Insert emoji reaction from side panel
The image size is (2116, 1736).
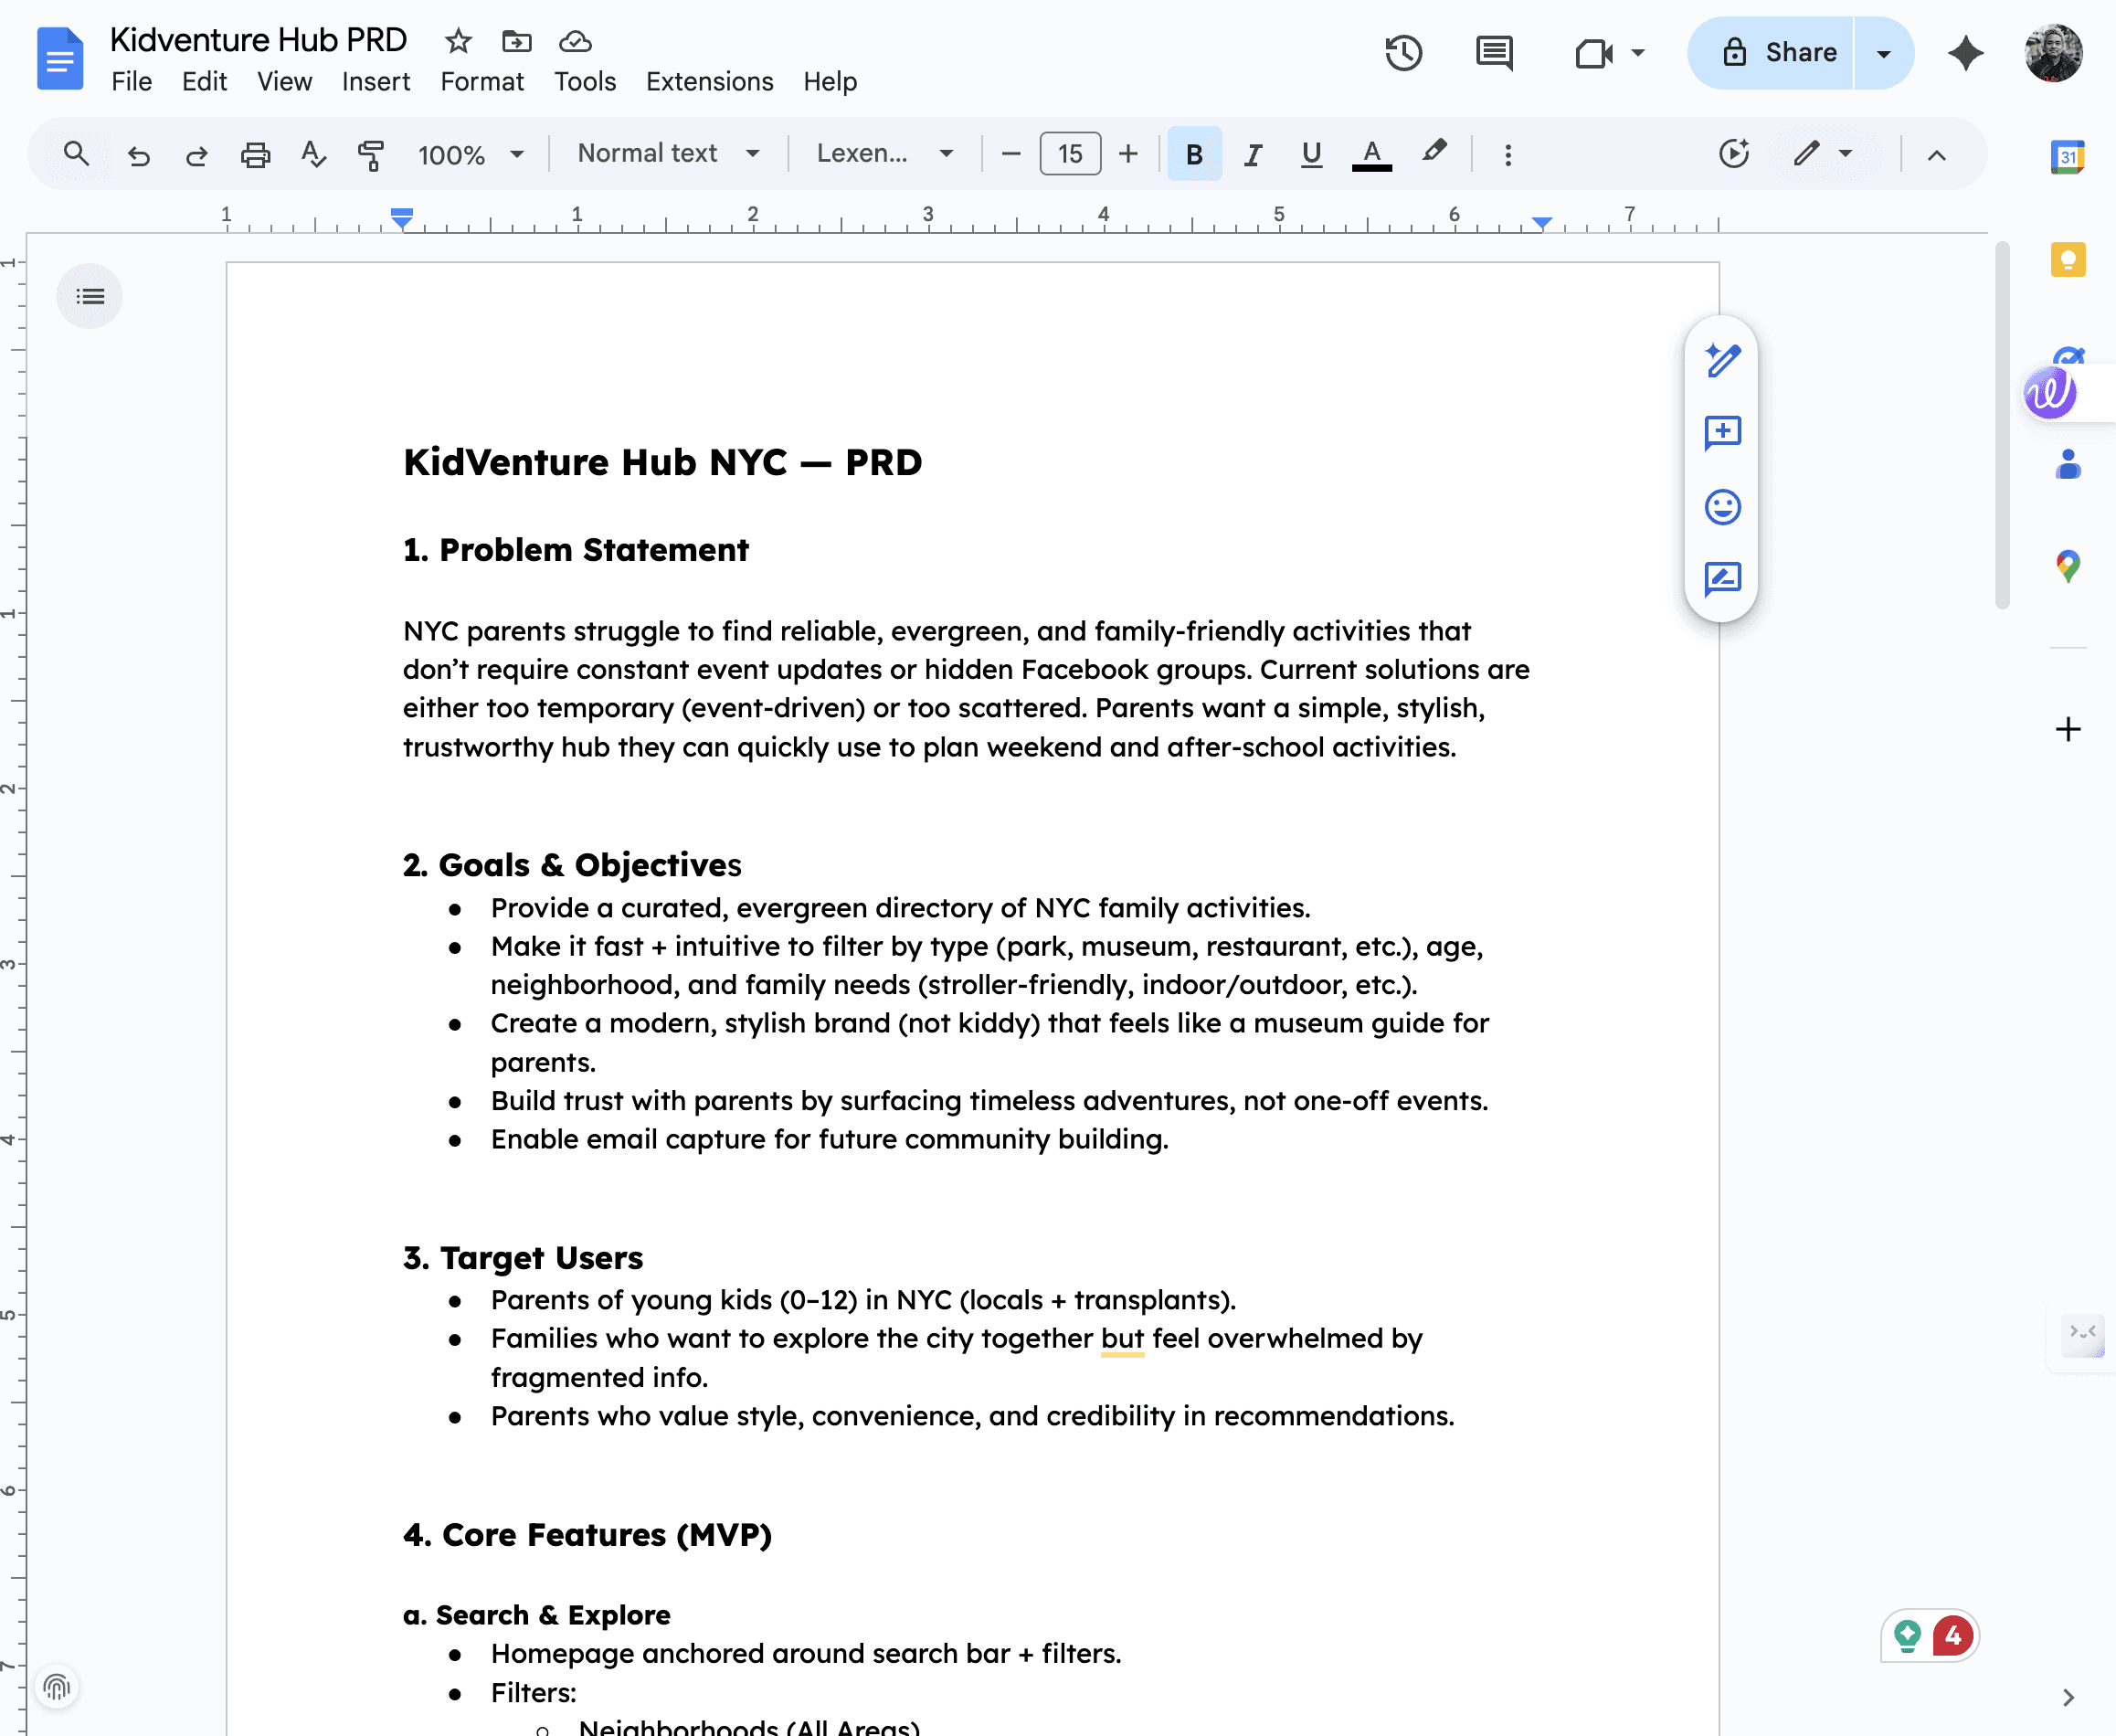[1722, 507]
